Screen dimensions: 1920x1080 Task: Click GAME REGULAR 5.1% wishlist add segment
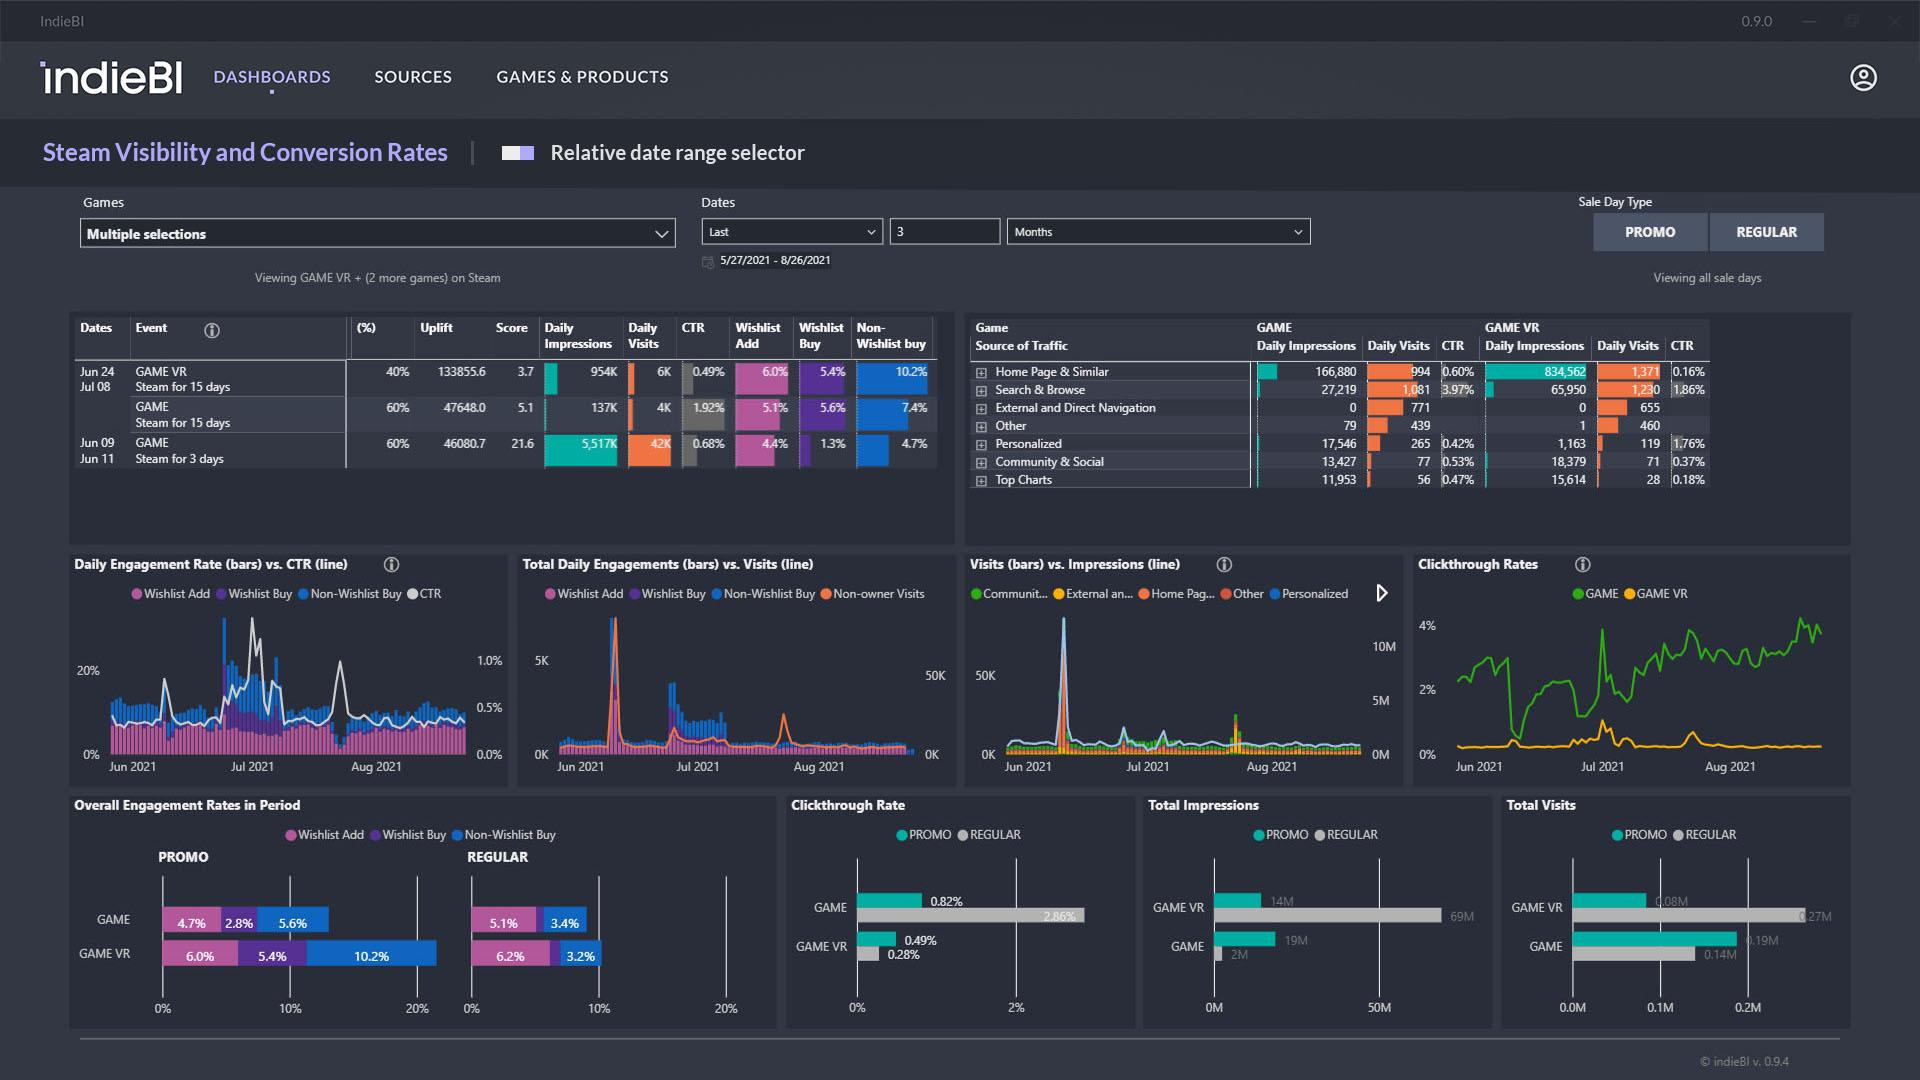[x=504, y=922]
